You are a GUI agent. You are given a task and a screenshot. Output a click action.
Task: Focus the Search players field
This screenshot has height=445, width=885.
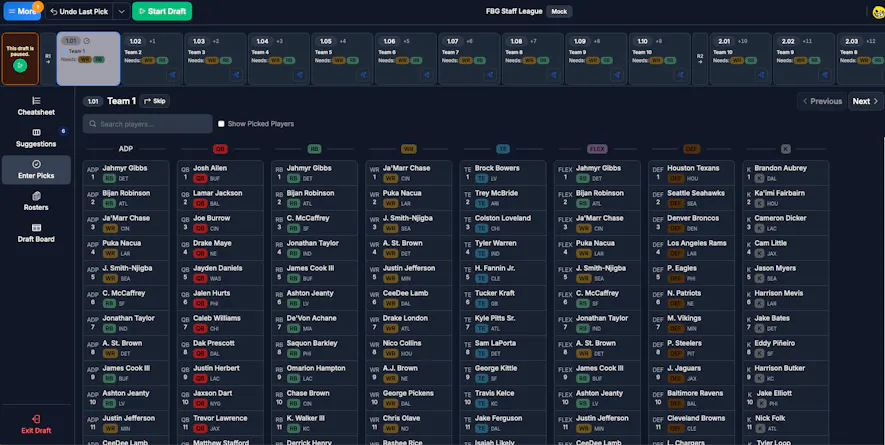148,124
